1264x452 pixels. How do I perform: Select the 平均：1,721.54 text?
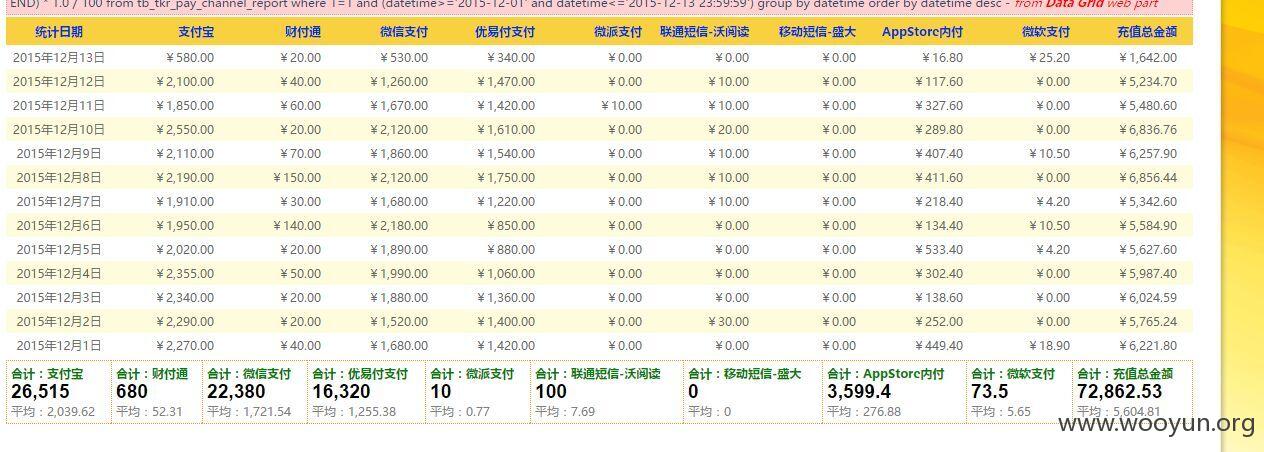pos(249,412)
